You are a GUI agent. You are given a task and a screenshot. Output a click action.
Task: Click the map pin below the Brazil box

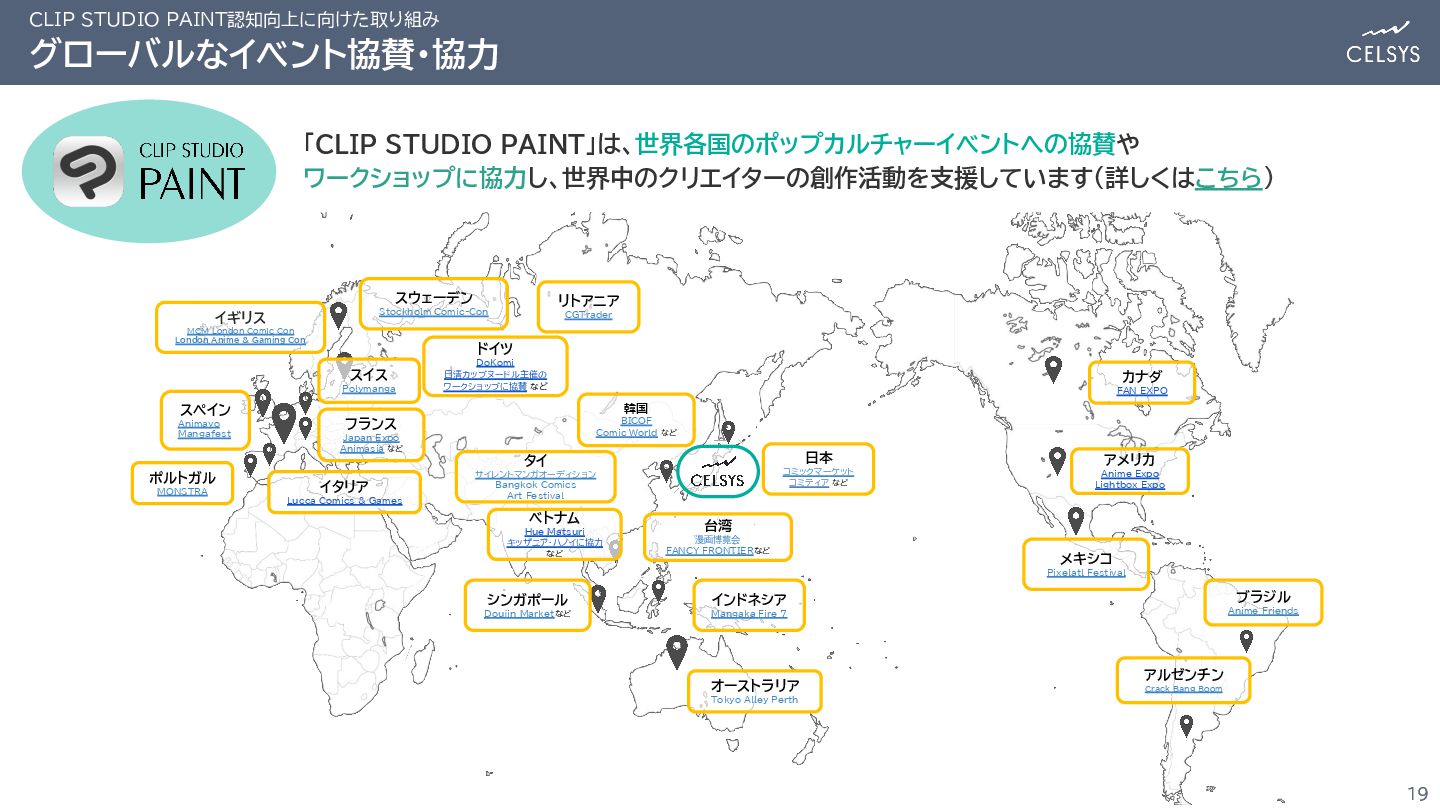click(1246, 641)
